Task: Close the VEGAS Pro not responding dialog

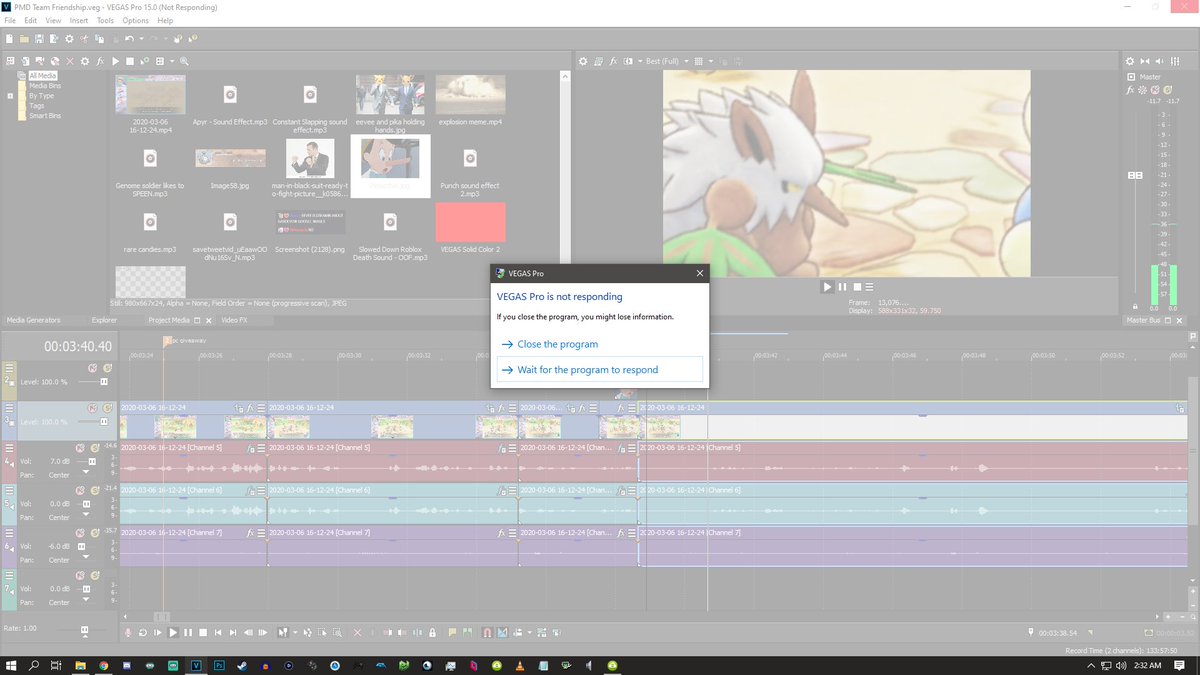Action: pyautogui.click(x=699, y=272)
